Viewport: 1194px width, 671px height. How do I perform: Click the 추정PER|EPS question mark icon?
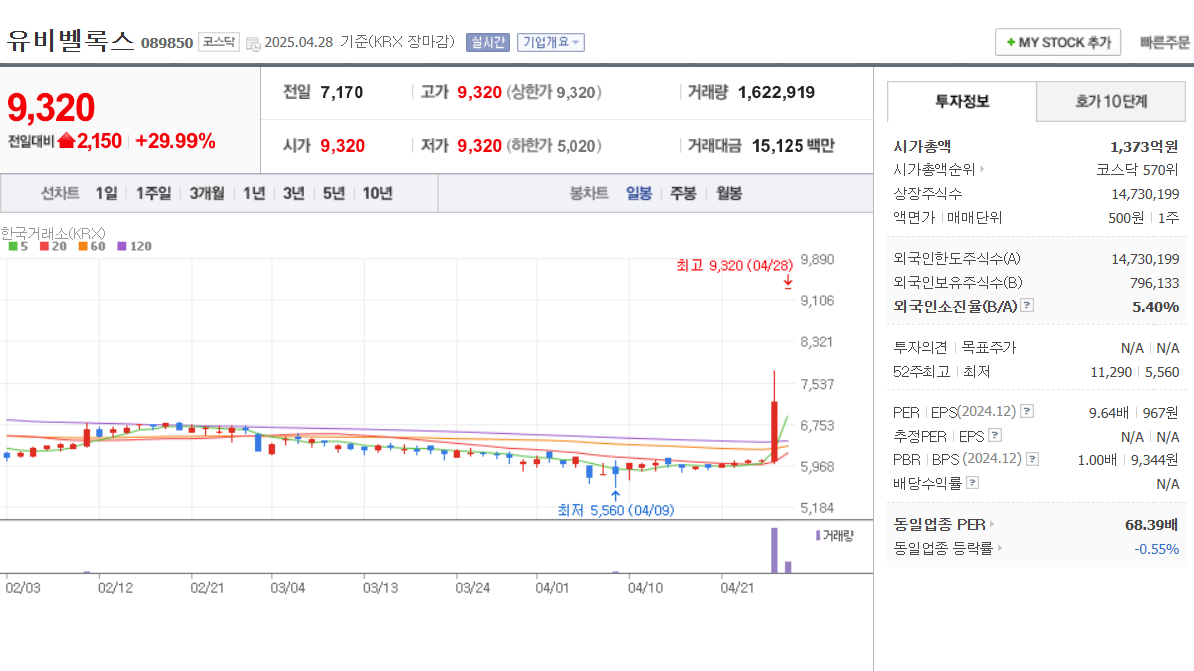[x=994, y=433]
